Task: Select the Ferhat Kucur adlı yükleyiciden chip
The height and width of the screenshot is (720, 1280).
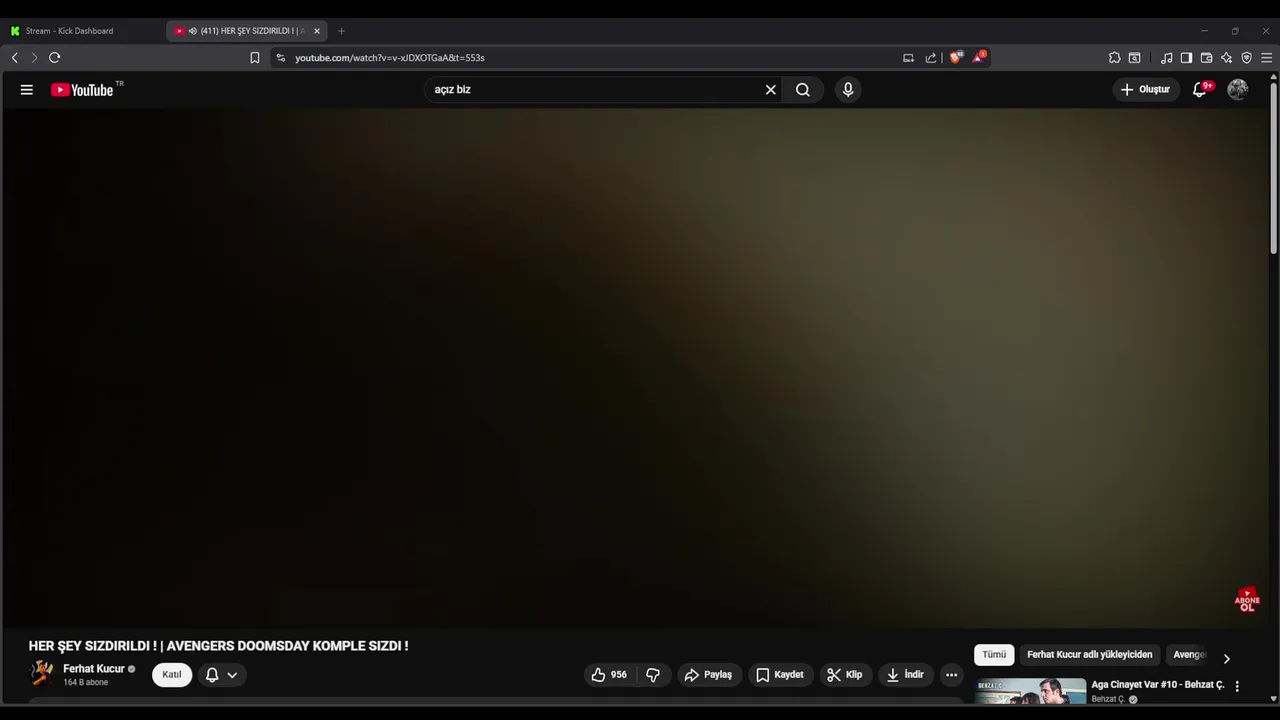Action: click(1089, 655)
